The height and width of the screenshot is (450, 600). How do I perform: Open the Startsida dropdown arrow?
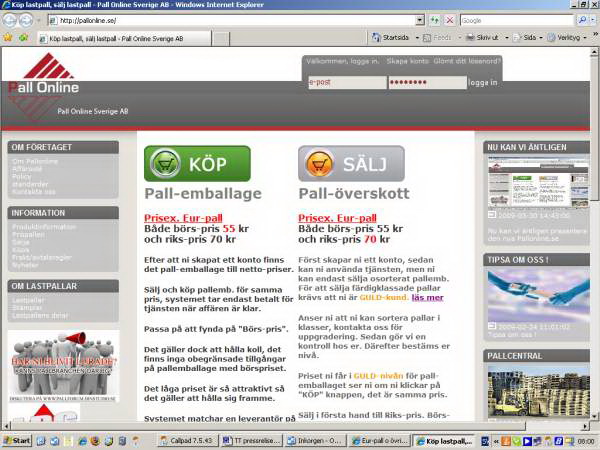417,38
